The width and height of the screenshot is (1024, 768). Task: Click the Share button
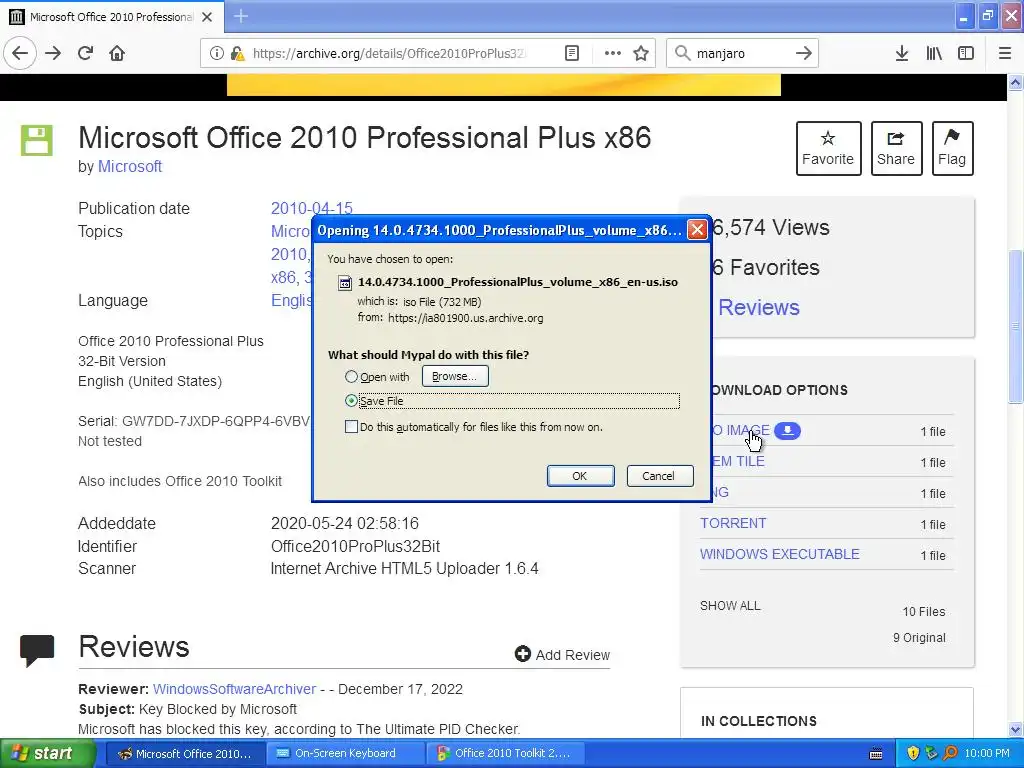point(896,148)
